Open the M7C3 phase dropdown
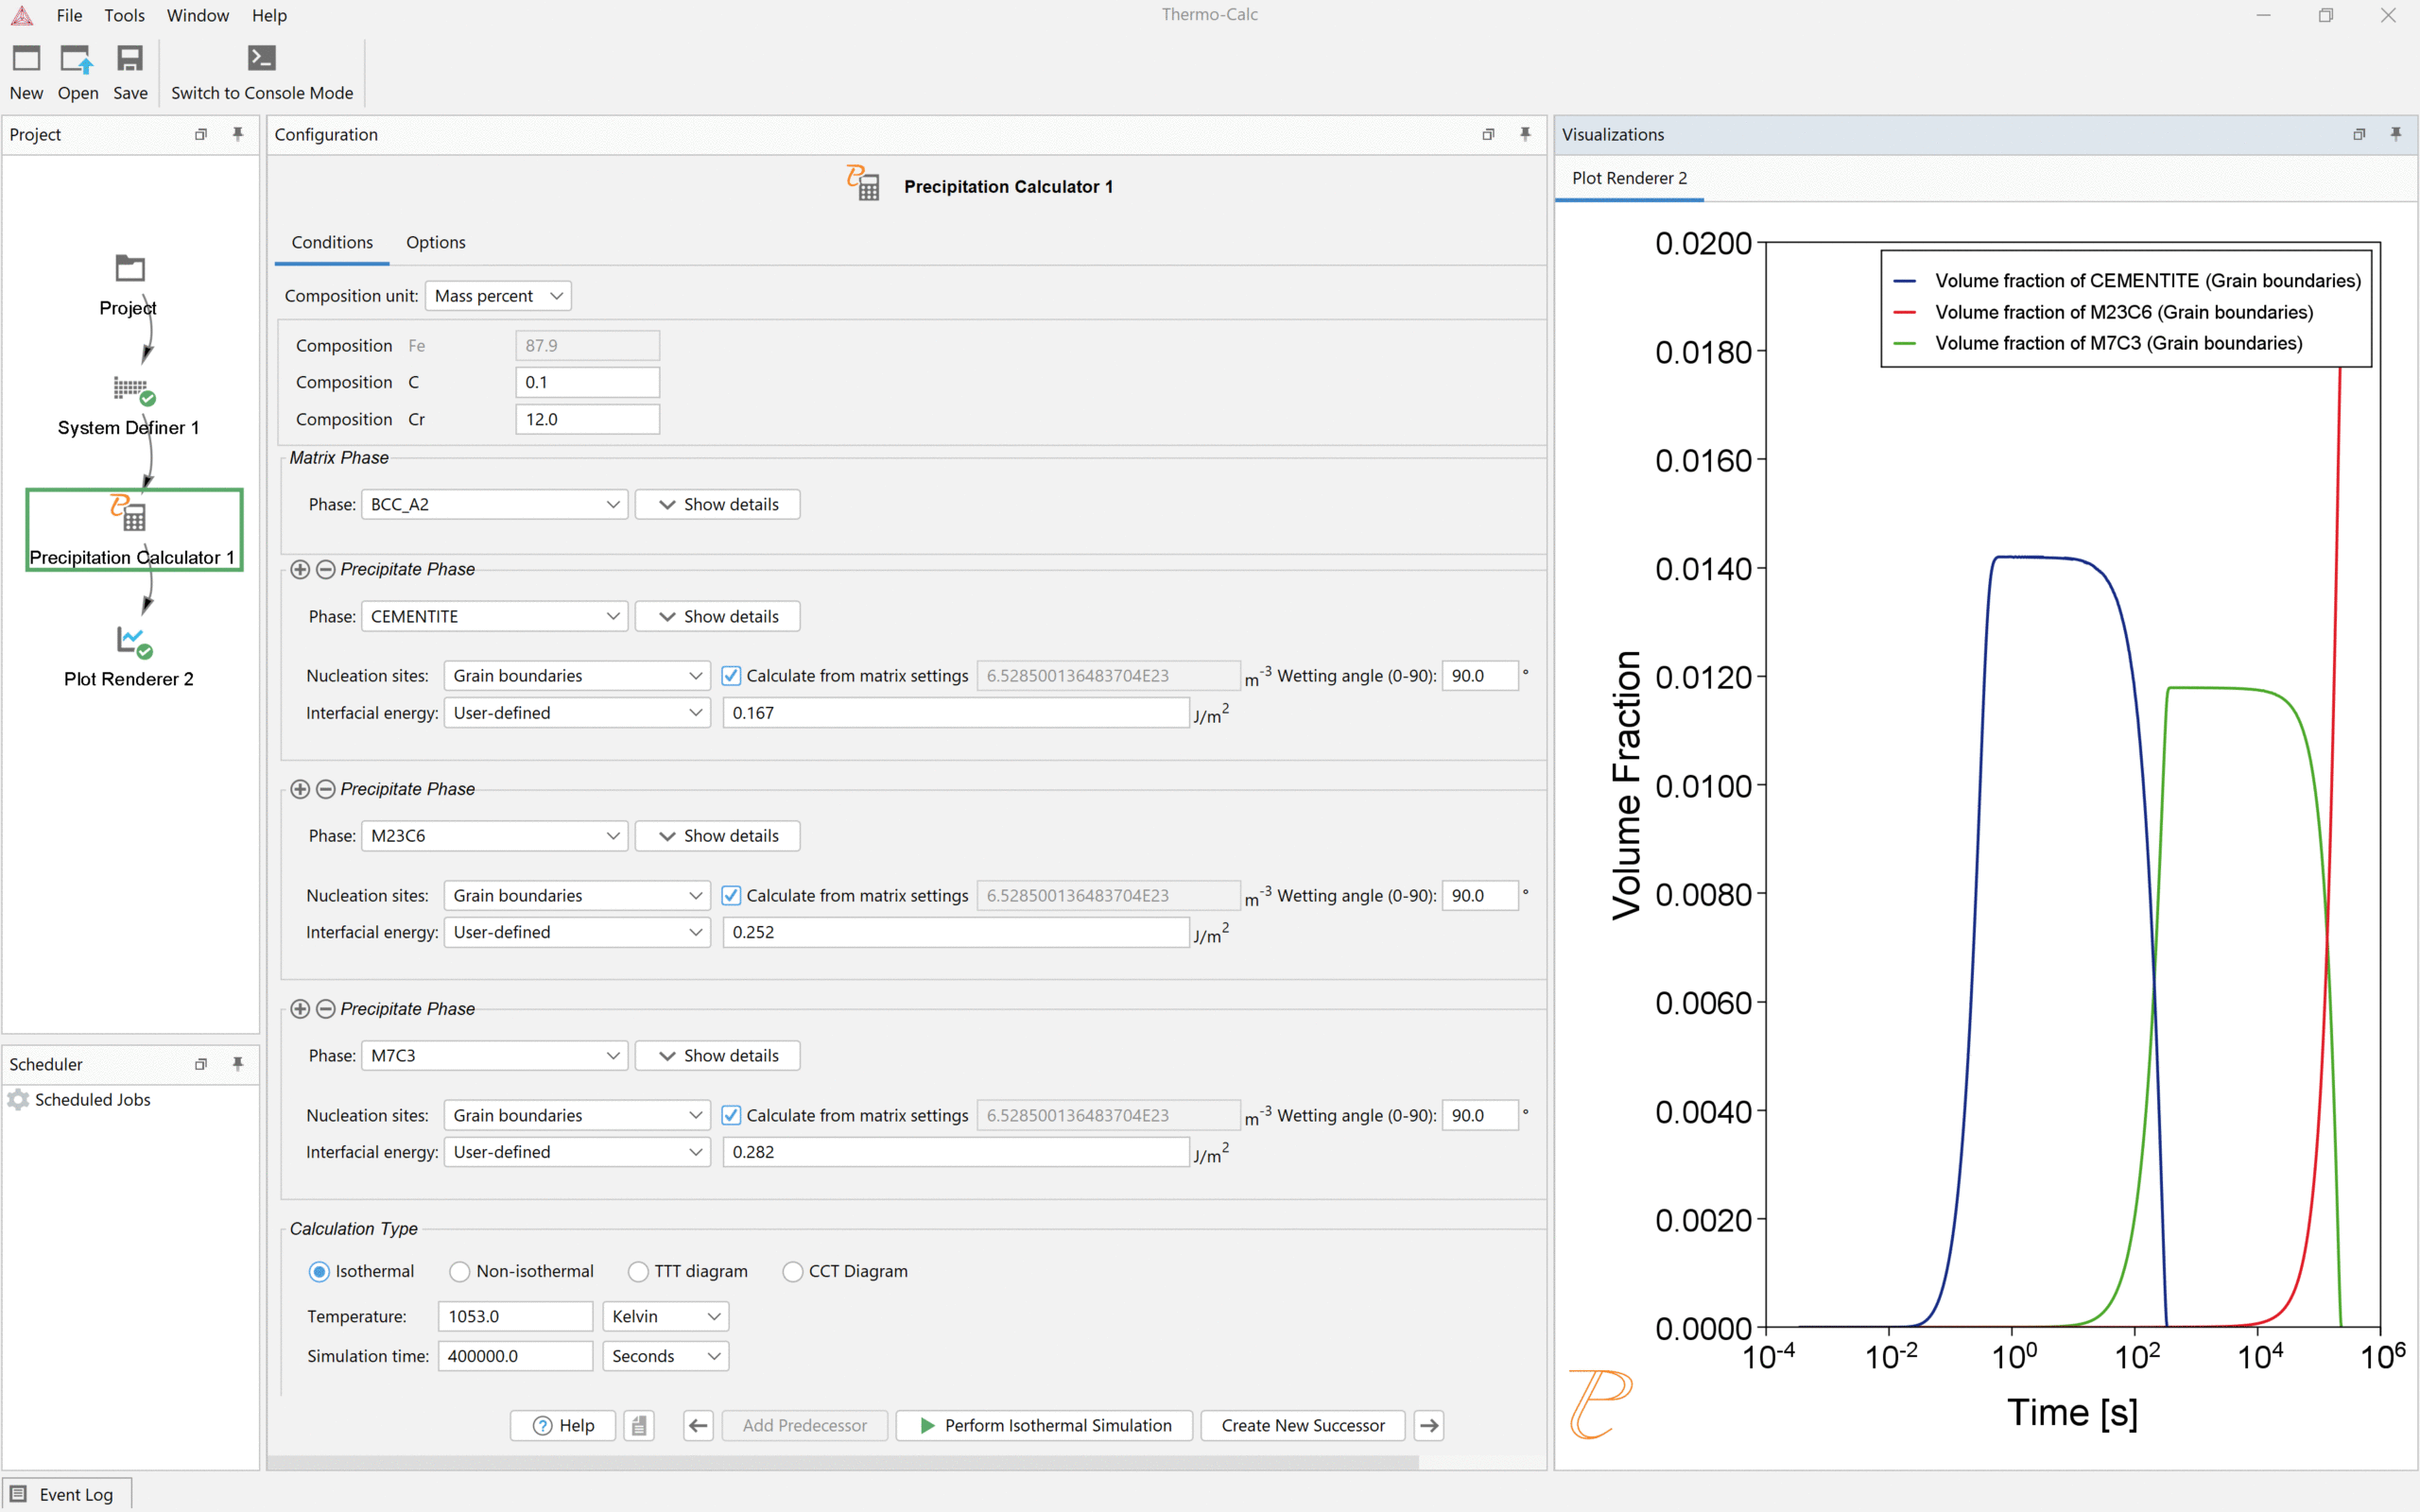The image size is (2420, 1512). (x=494, y=1056)
